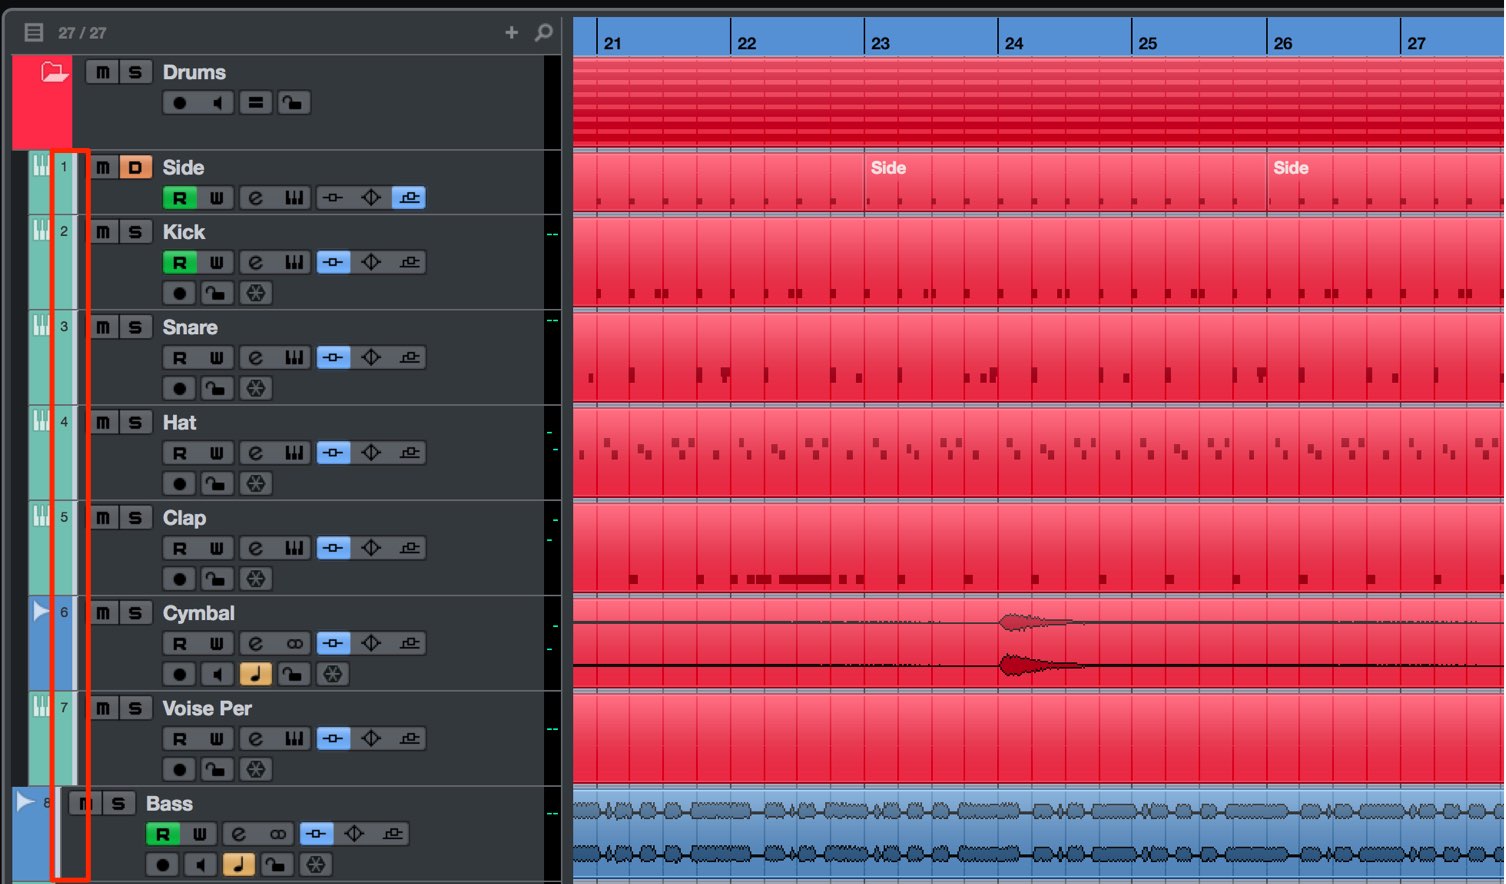Select the Snare track name

[x=190, y=327]
